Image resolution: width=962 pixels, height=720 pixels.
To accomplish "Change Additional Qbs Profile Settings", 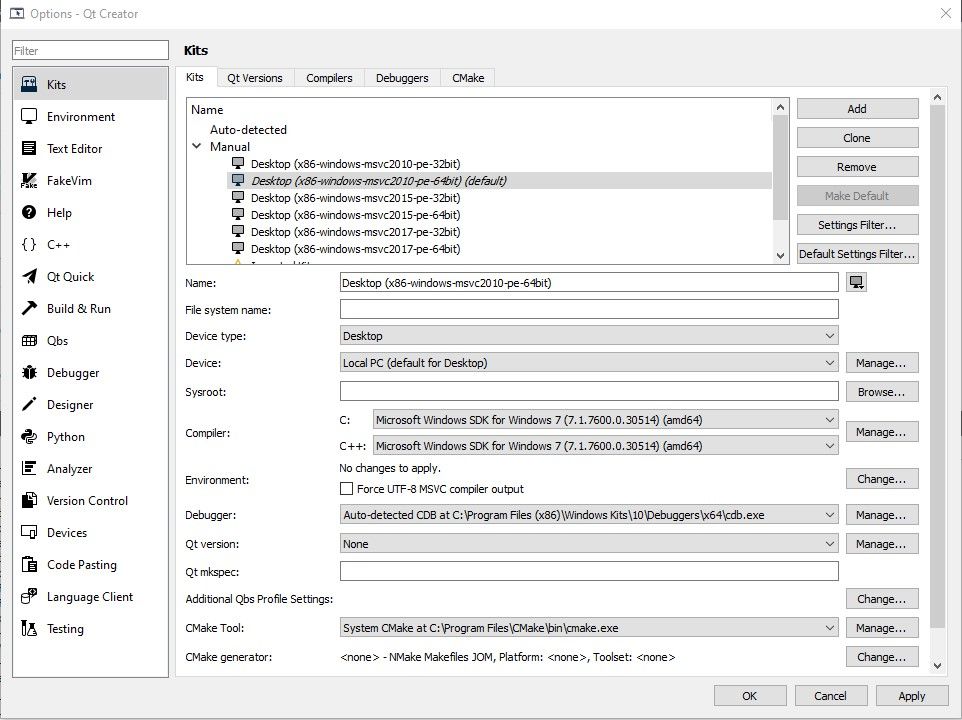I will 882,599.
